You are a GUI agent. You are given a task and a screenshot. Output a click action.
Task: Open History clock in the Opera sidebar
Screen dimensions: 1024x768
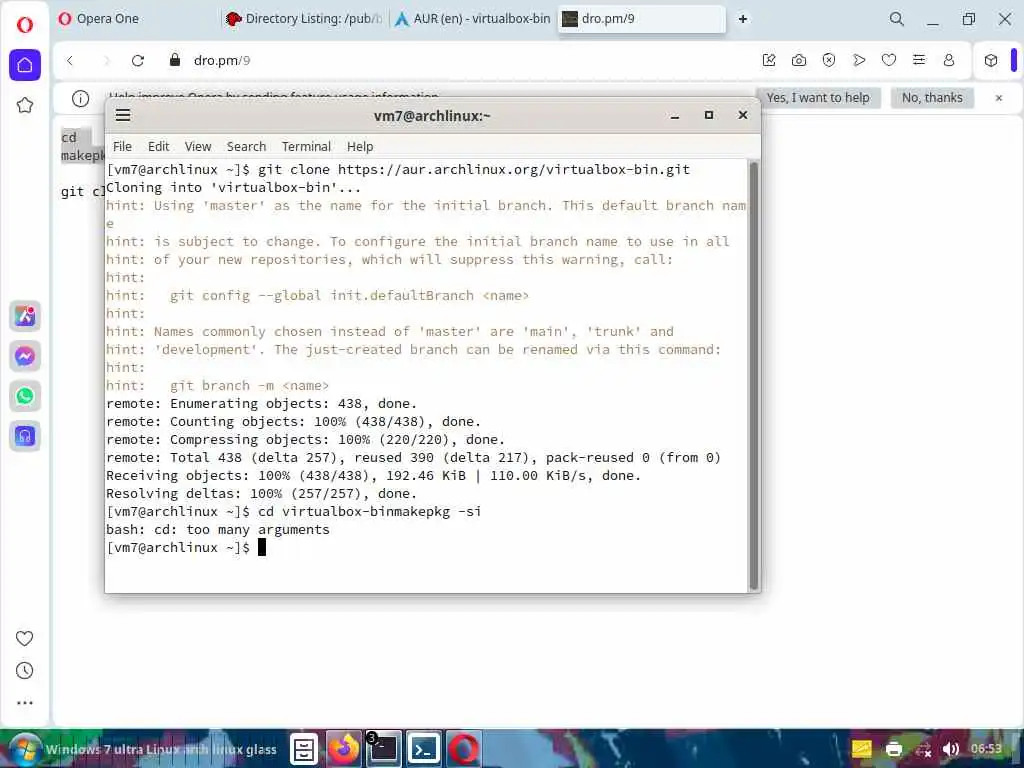click(24, 671)
